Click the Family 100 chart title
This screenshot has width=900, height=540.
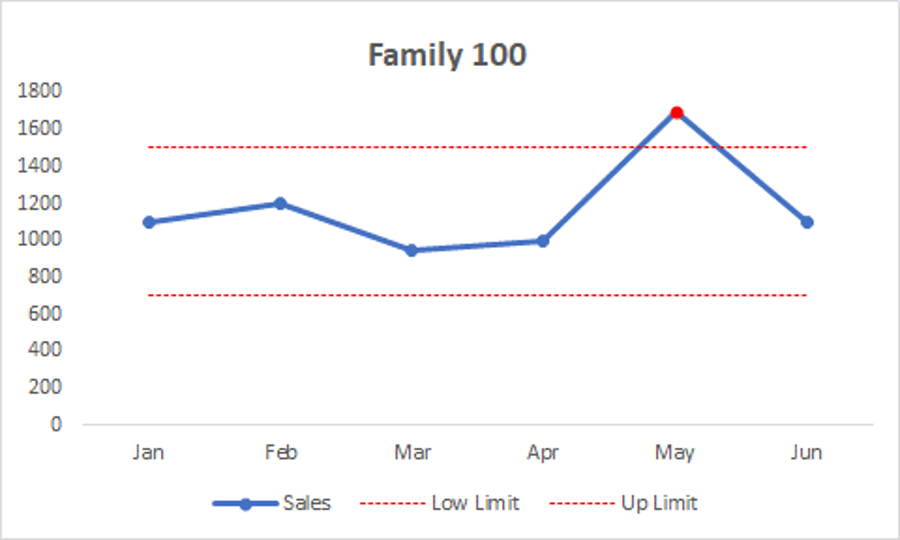point(447,55)
